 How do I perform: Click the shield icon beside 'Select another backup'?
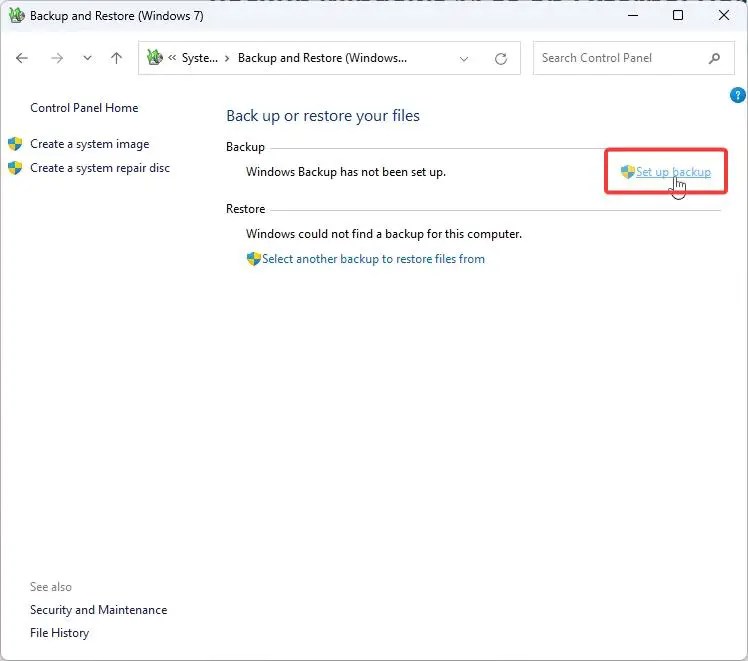pyautogui.click(x=254, y=258)
